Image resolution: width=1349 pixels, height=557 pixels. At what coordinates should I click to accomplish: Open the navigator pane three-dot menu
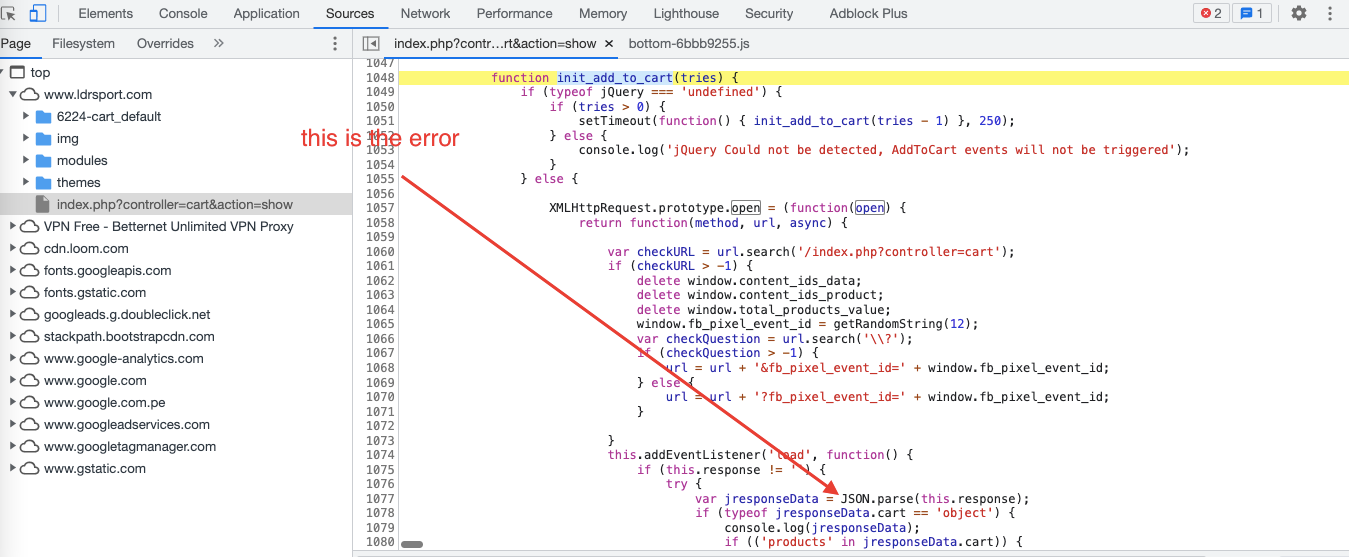tap(335, 44)
